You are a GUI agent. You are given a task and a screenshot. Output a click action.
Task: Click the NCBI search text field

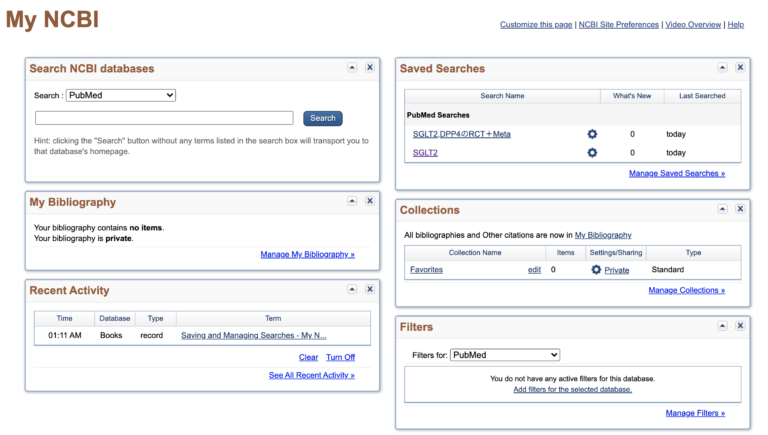coord(164,118)
